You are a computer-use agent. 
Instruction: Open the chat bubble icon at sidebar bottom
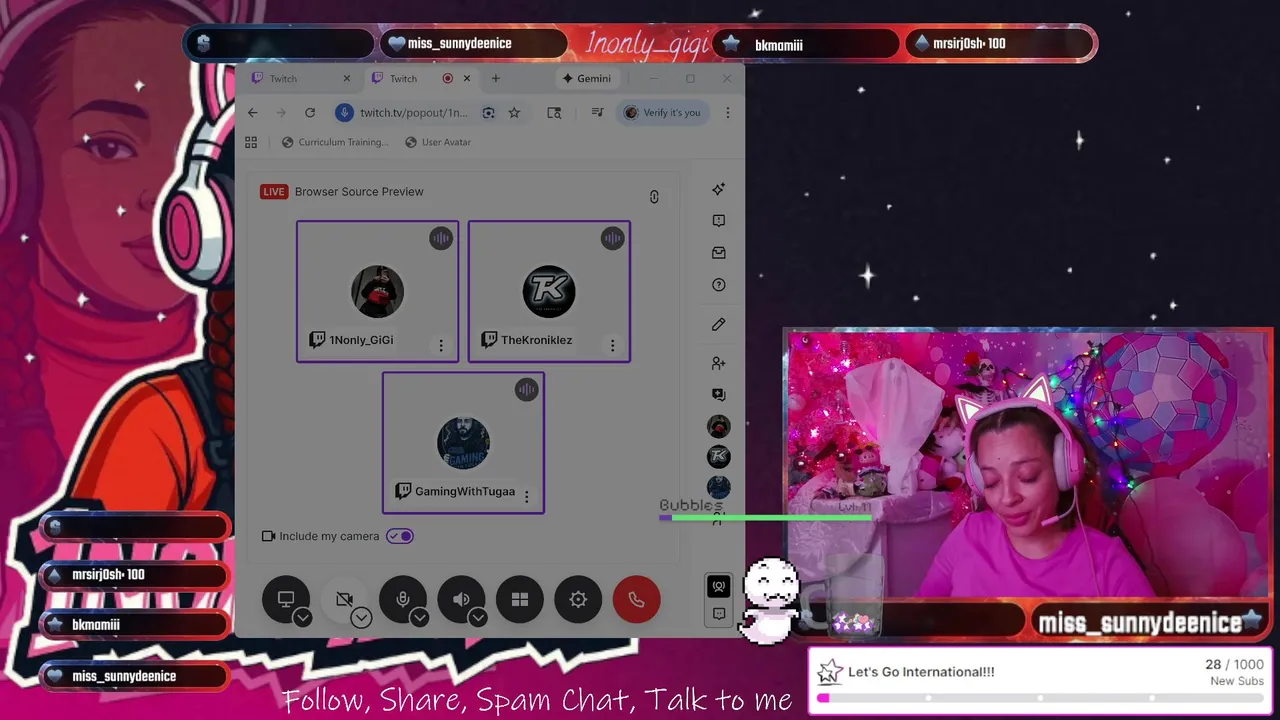point(718,614)
